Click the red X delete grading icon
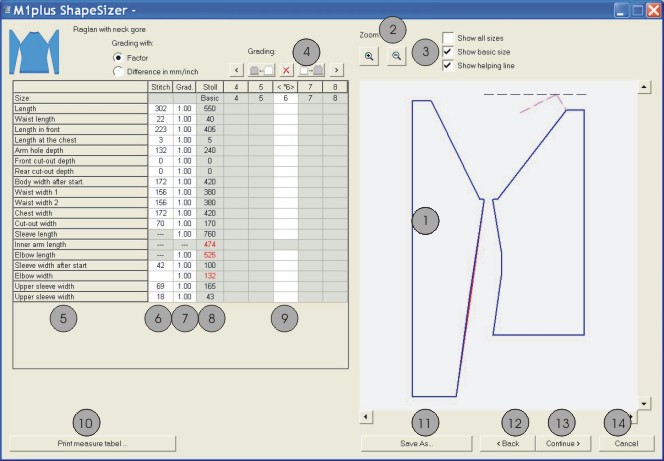The width and height of the screenshot is (664, 461). pyautogui.click(x=284, y=70)
